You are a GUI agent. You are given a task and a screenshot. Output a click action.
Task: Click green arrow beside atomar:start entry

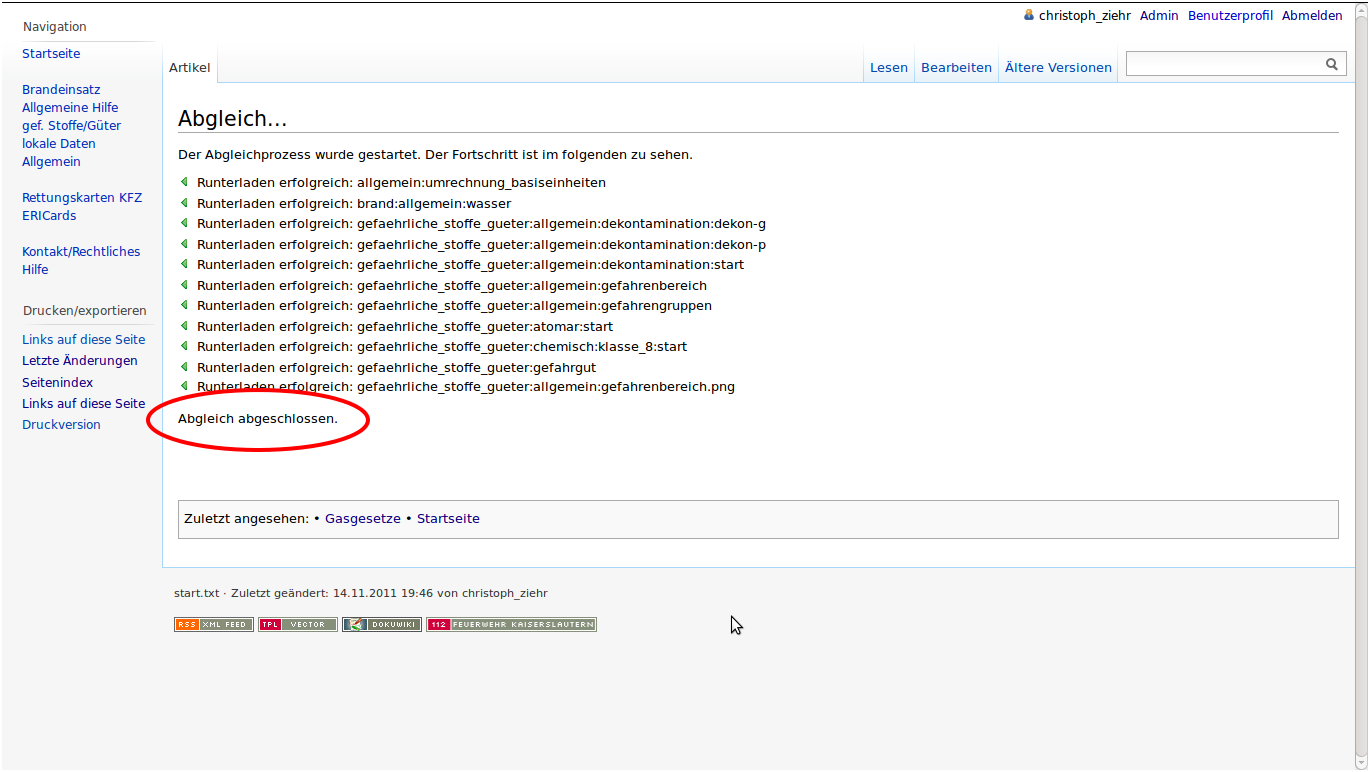184,326
